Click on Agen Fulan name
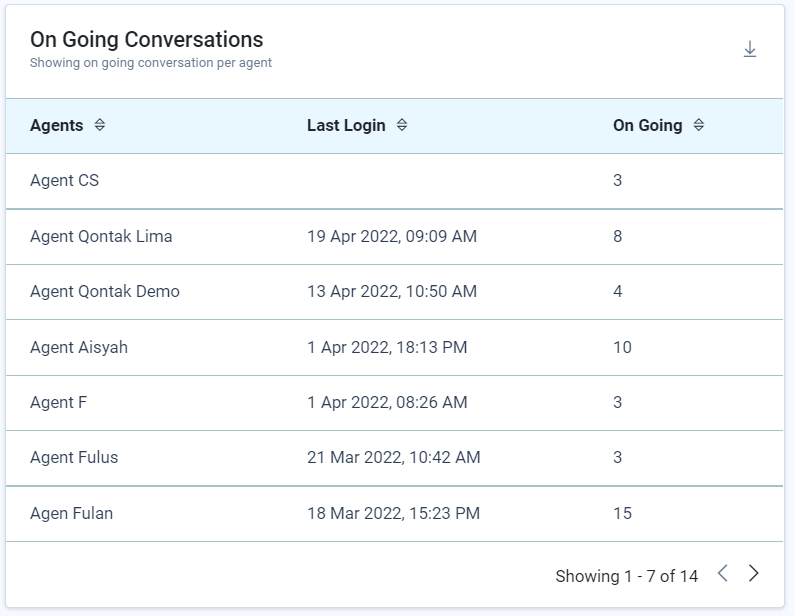This screenshot has width=795, height=616. click(71, 514)
